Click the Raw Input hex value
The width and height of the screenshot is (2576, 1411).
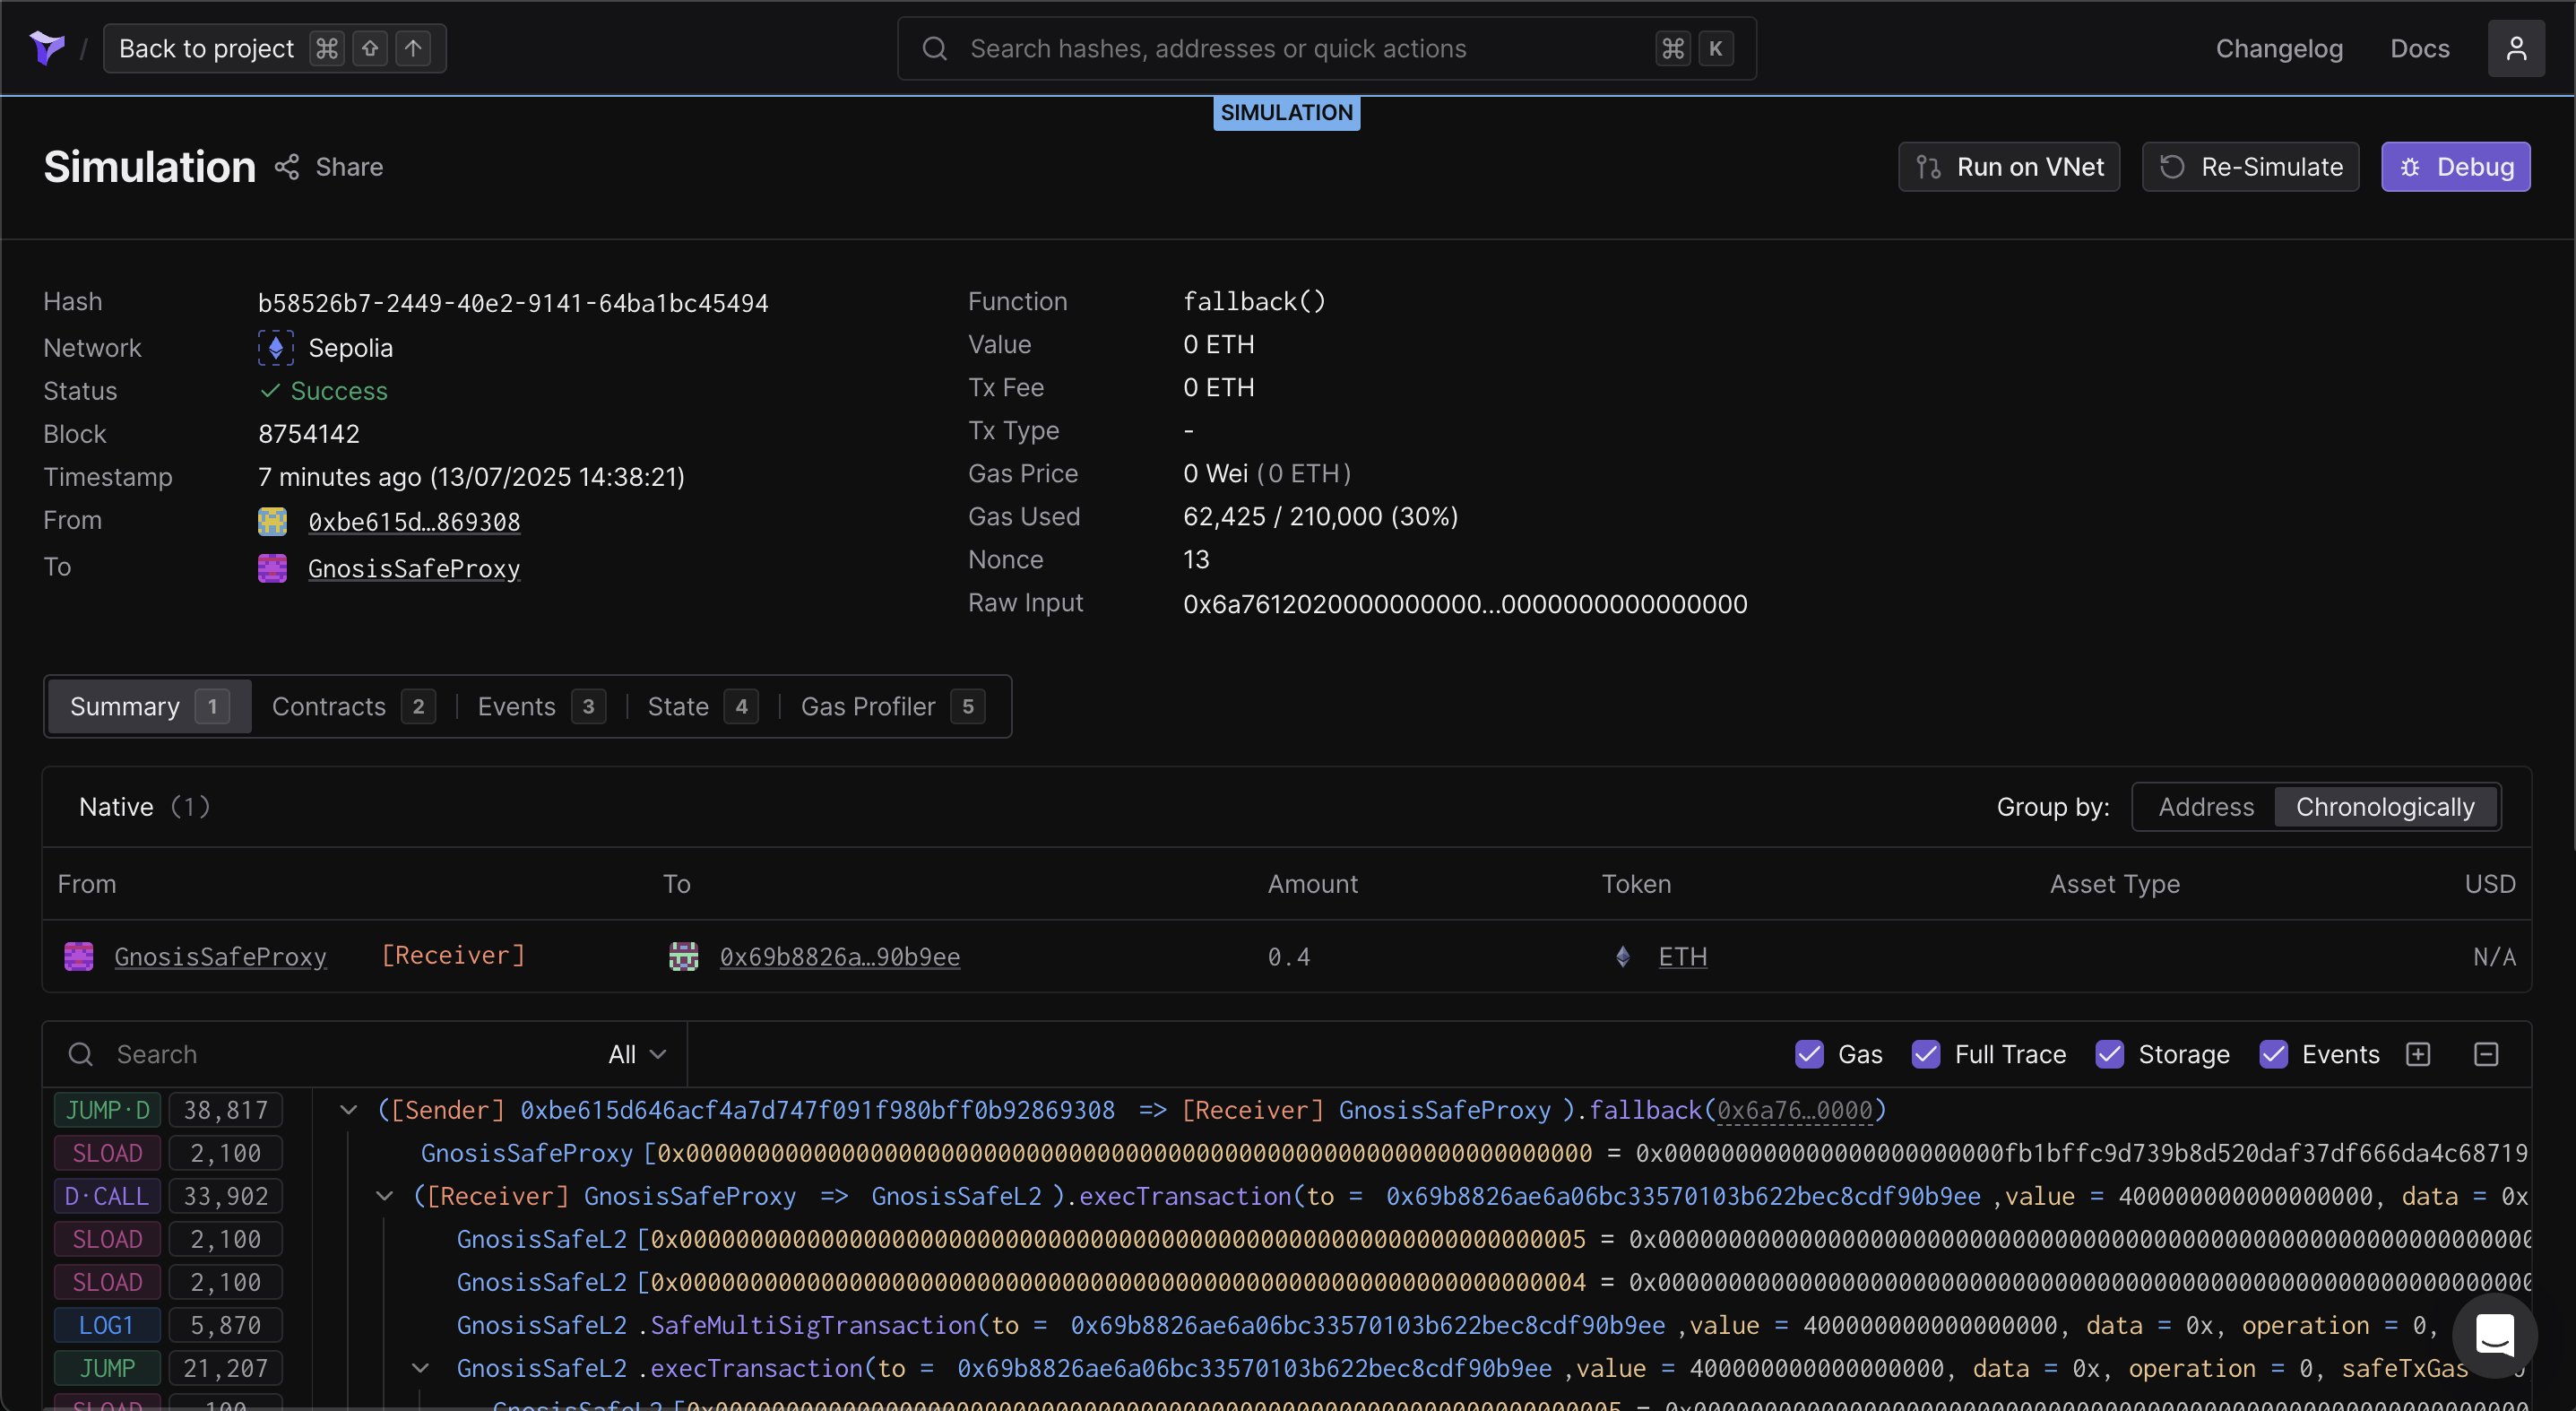(1465, 604)
